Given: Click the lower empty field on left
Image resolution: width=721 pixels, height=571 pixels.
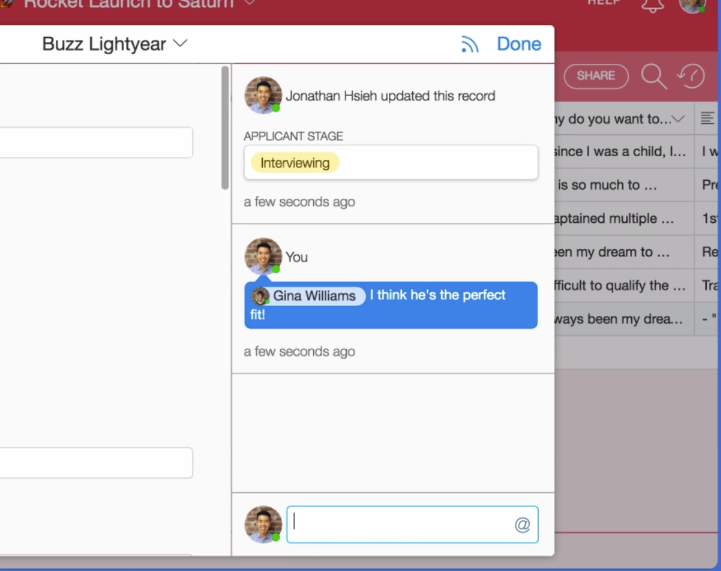Looking at the screenshot, I should click(96, 463).
